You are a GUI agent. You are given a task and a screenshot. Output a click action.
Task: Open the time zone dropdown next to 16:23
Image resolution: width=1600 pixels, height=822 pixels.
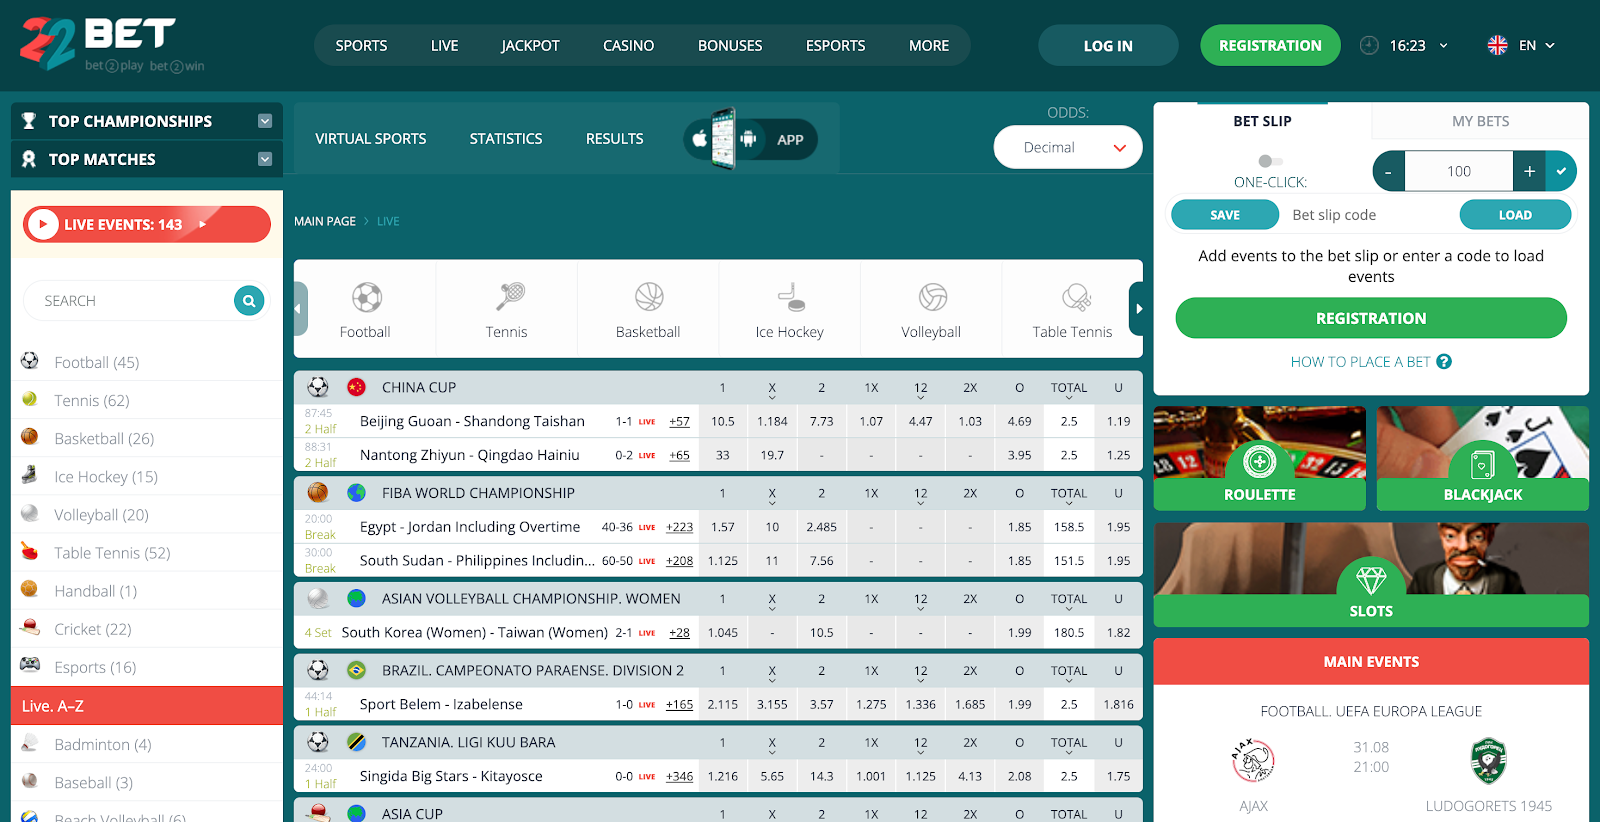point(1444,45)
